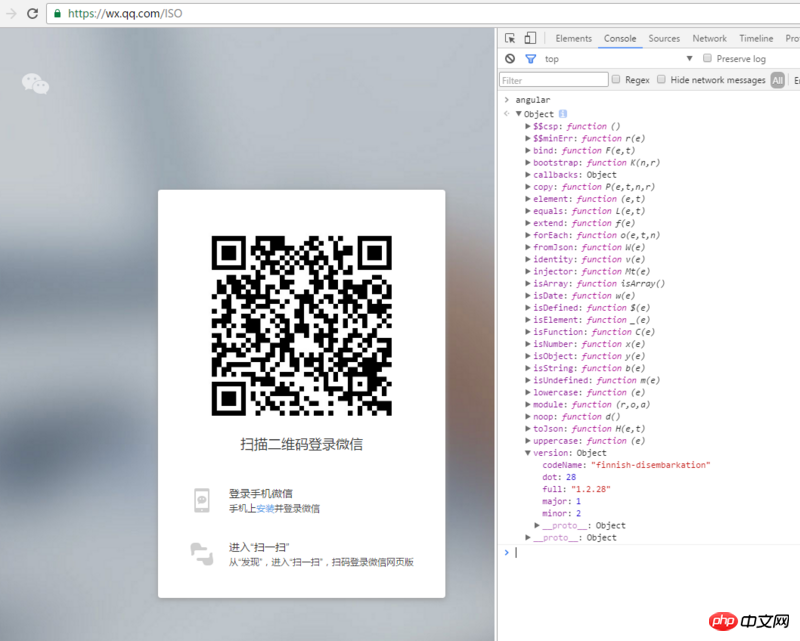
Task: Click the browser reload button
Action: (32, 14)
